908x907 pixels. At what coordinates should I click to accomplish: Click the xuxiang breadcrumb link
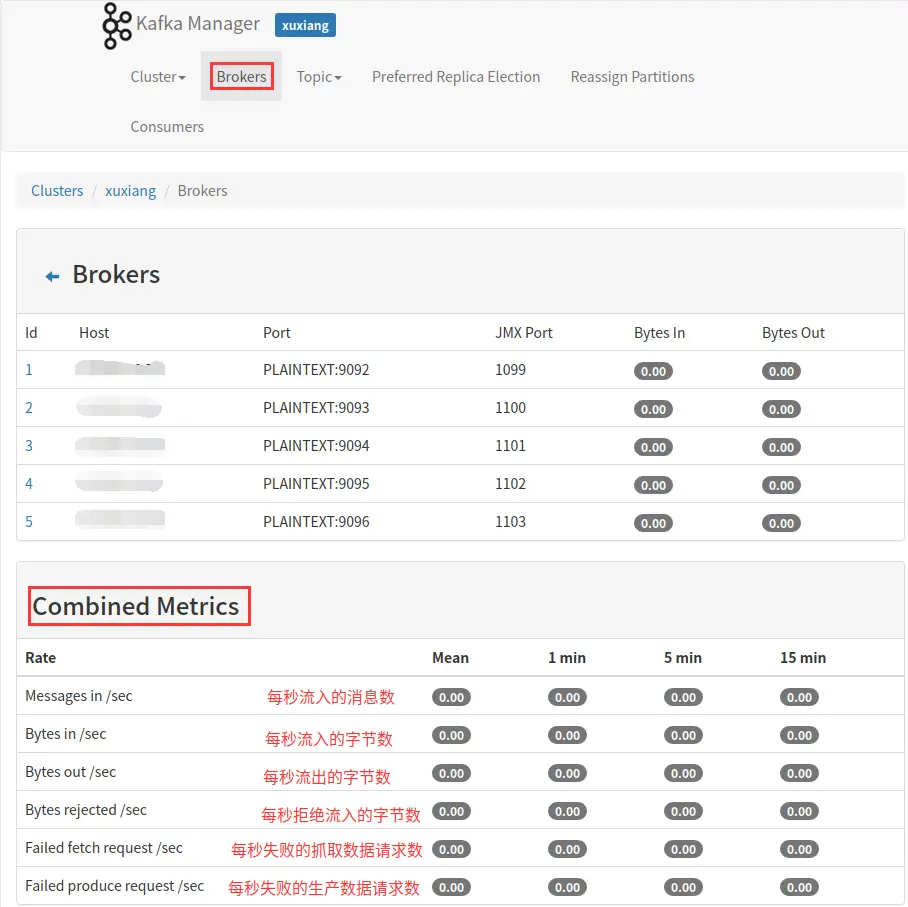pos(130,191)
